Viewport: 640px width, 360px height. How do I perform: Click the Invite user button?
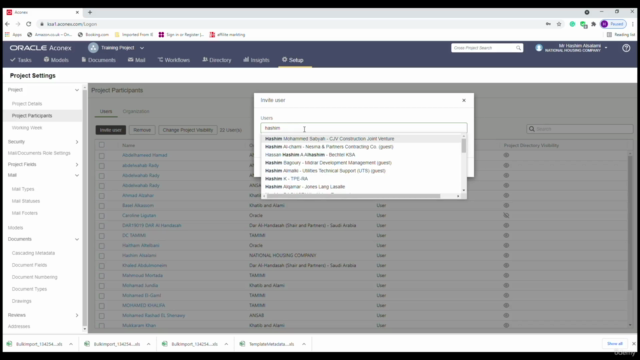pyautogui.click(x=111, y=130)
